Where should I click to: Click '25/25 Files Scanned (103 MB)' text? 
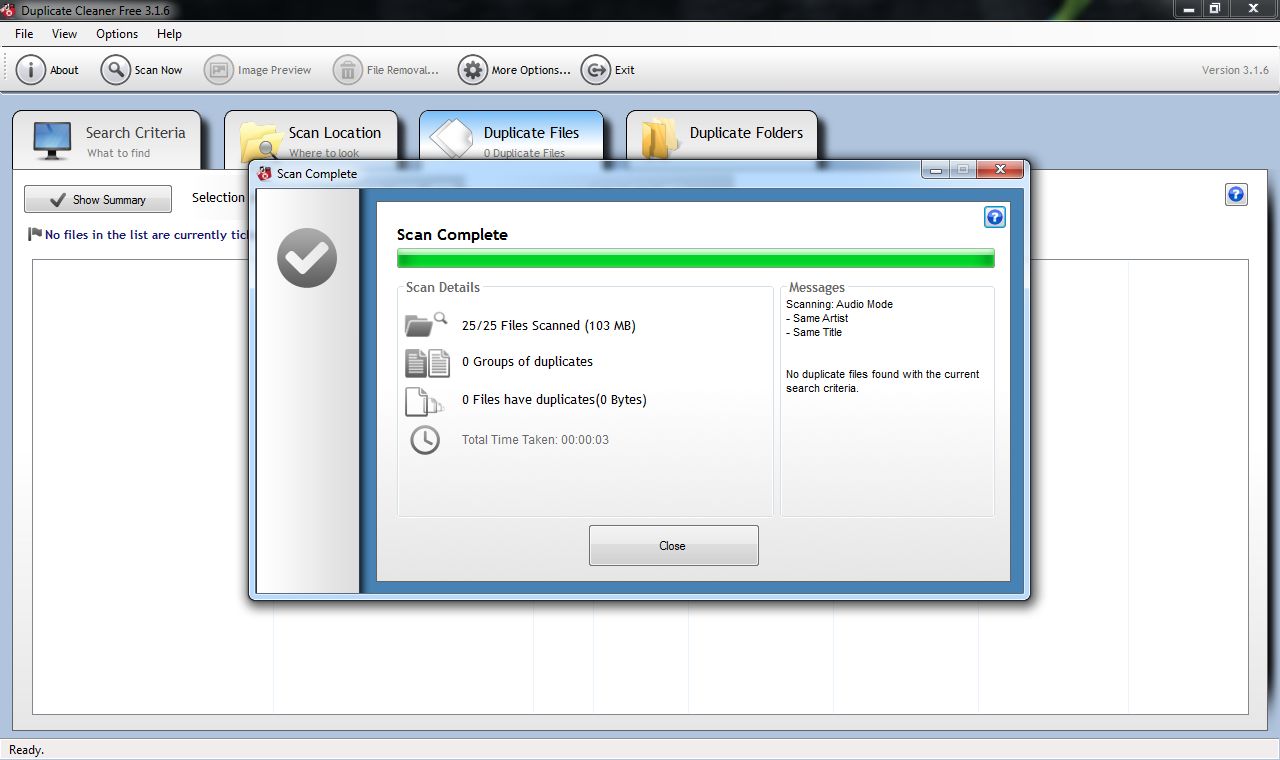tap(549, 325)
